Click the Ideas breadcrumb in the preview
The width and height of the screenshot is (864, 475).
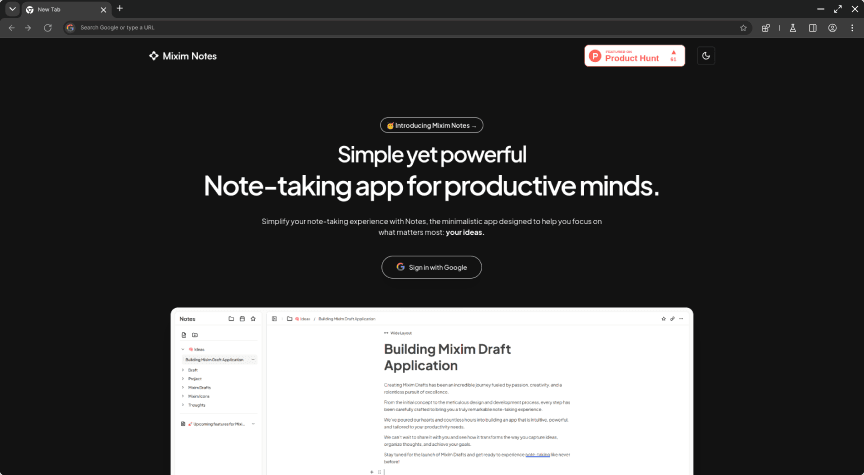303,319
